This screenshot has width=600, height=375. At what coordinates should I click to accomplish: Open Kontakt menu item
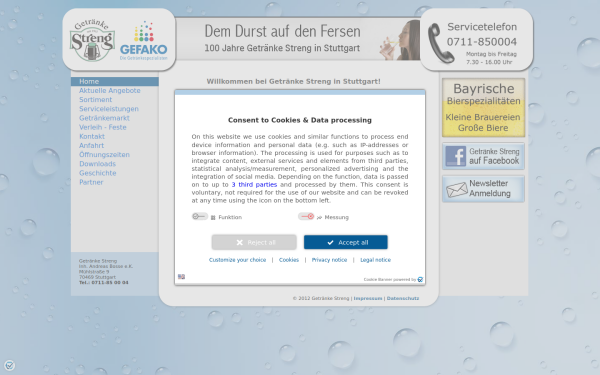coord(92,137)
